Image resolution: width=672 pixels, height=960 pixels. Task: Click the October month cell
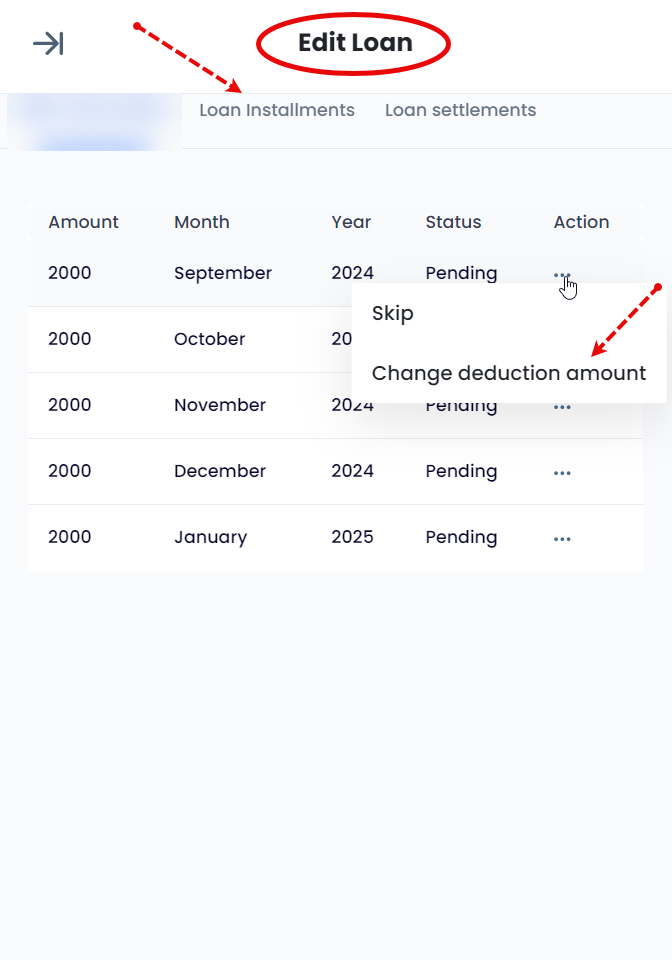tap(209, 339)
